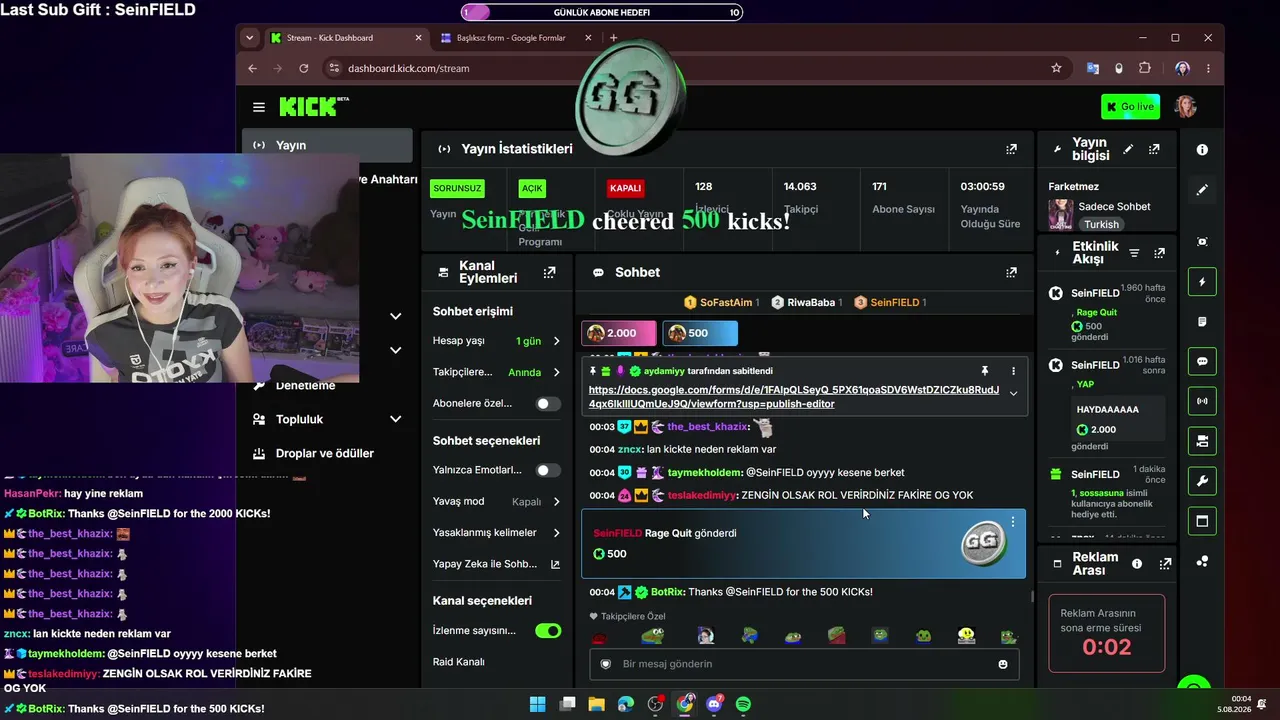Filter the Etkinlik Akışı feed
The image size is (1280, 720).
1134,253
